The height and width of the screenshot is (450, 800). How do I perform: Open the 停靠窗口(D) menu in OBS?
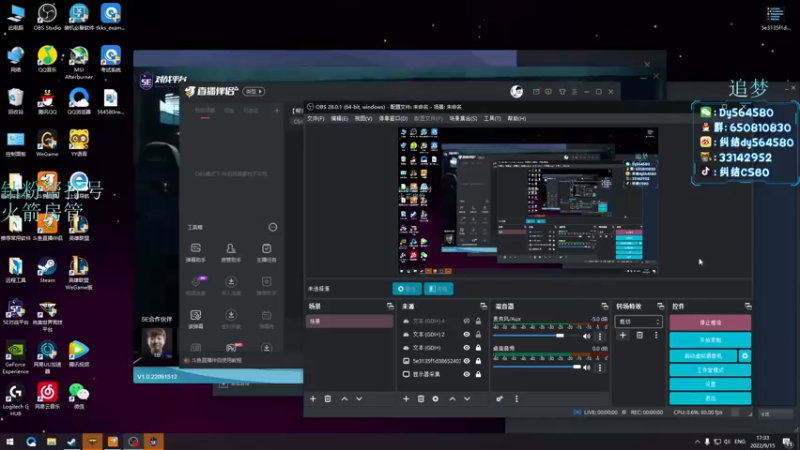[x=393, y=118]
